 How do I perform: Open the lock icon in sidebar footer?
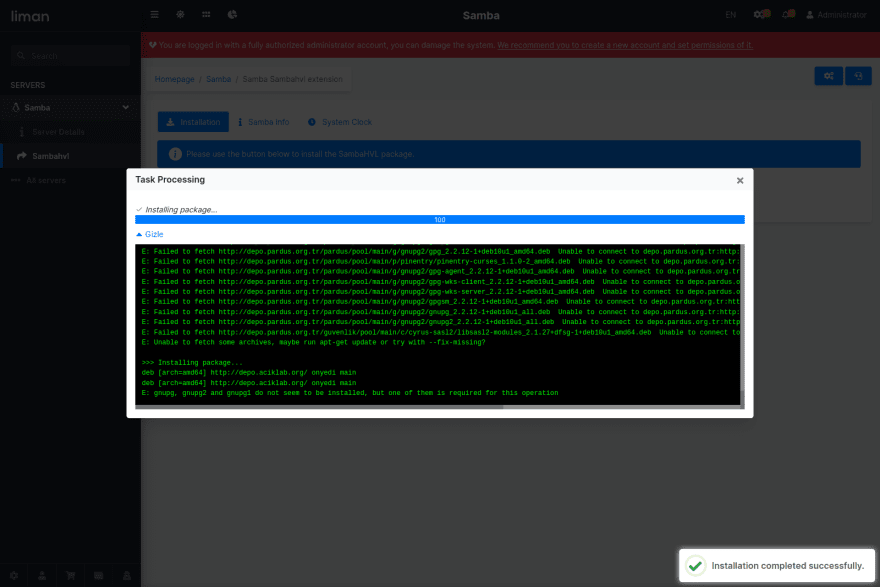pyautogui.click(x=127, y=576)
